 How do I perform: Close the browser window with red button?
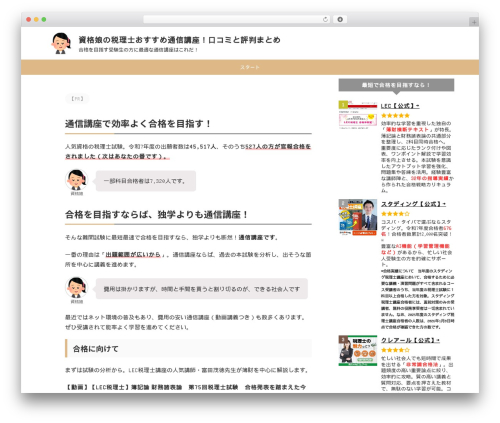[x=29, y=19]
